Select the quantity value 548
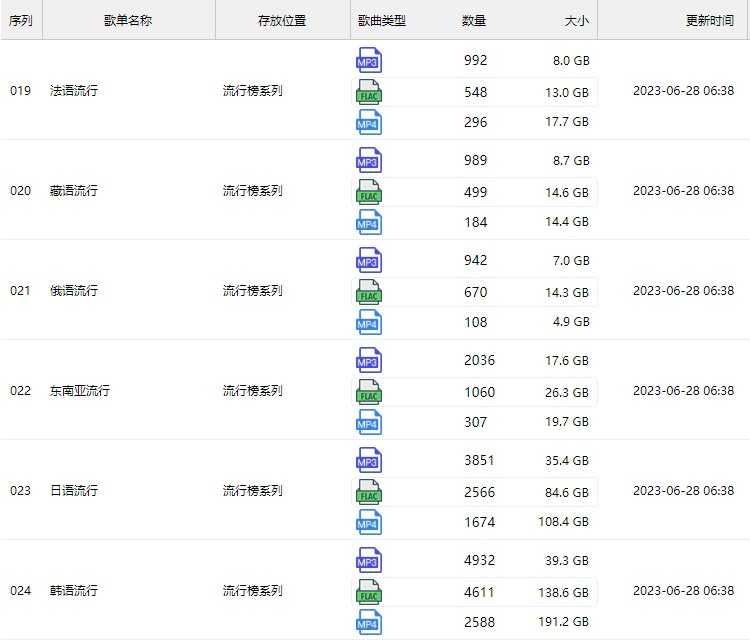The image size is (750, 640). pos(475,92)
